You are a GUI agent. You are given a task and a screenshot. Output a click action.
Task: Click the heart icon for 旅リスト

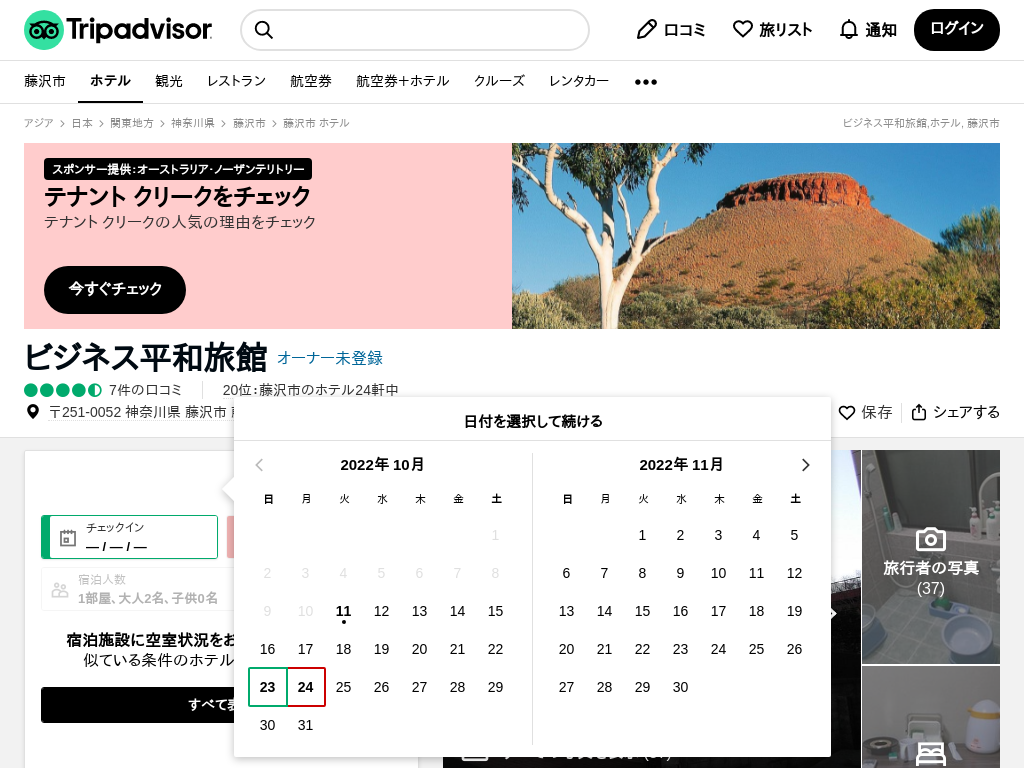point(743,29)
